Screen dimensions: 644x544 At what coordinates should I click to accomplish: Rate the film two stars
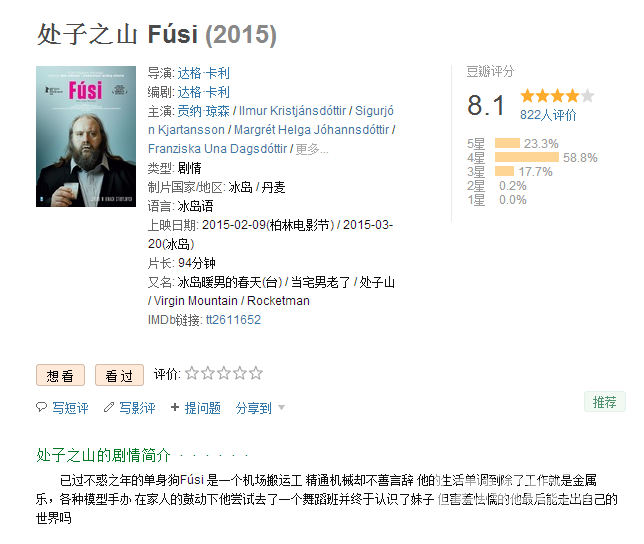click(x=208, y=373)
